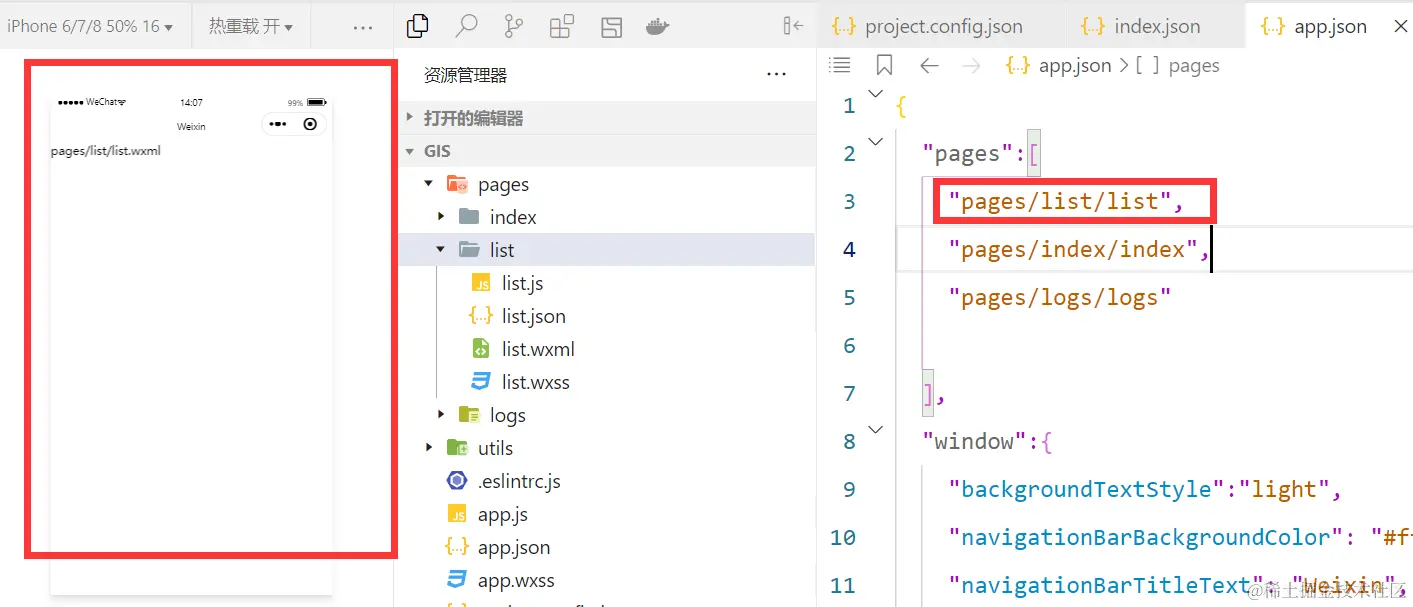Image resolution: width=1413 pixels, height=607 pixels.
Task: Open app.json in the file tree
Action: [514, 547]
